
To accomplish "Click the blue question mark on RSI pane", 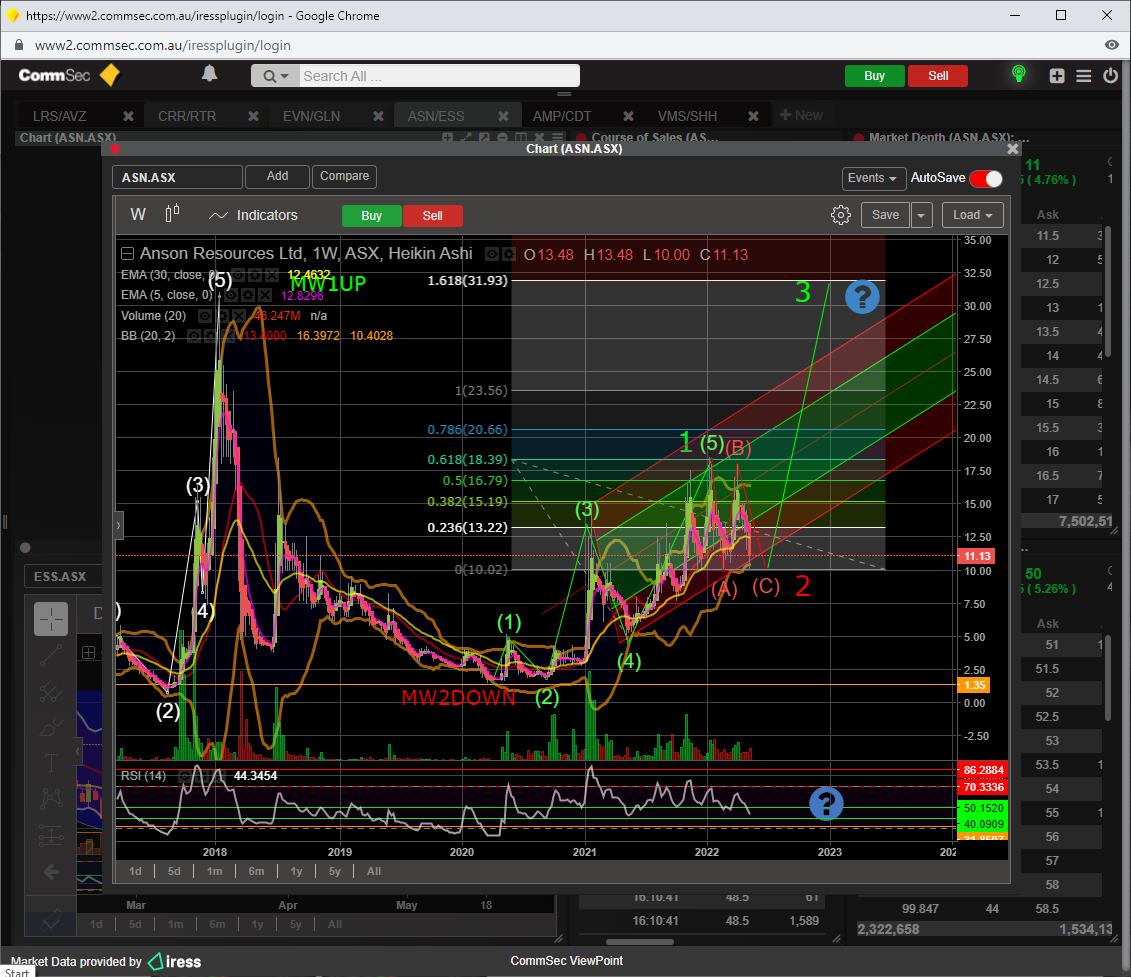I will click(x=826, y=803).
